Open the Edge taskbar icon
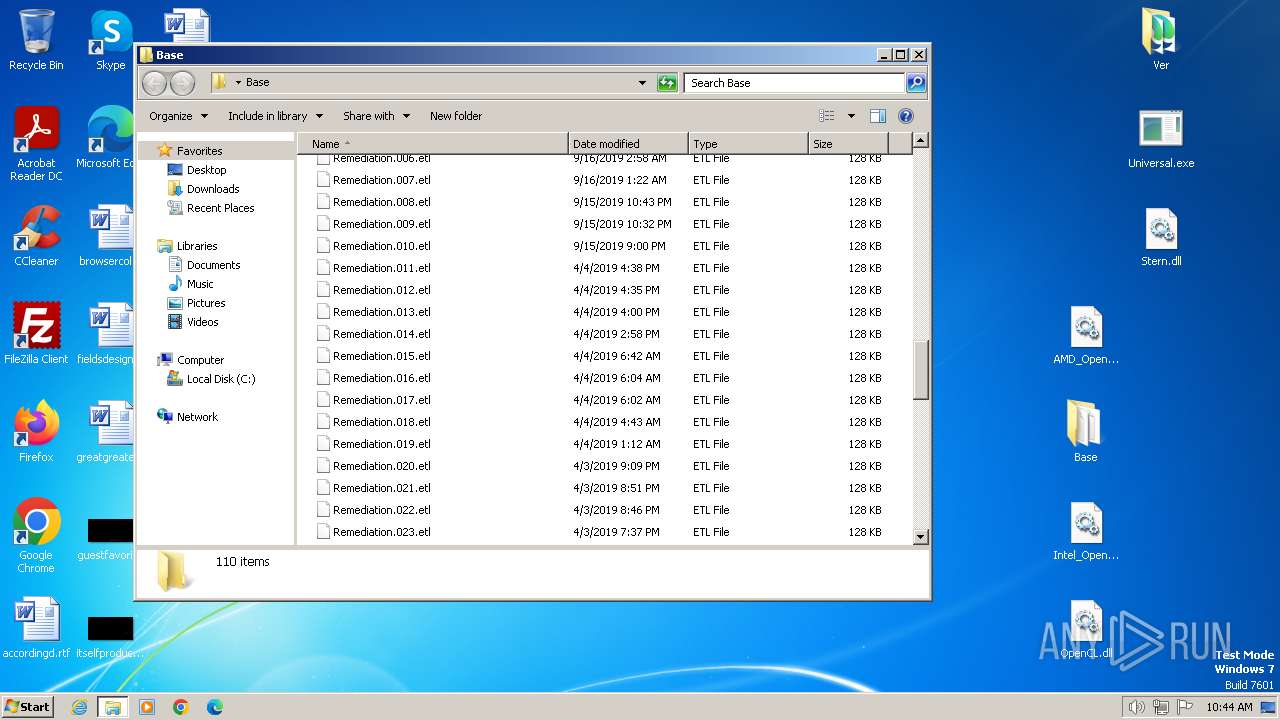1280x720 pixels. [x=214, y=707]
